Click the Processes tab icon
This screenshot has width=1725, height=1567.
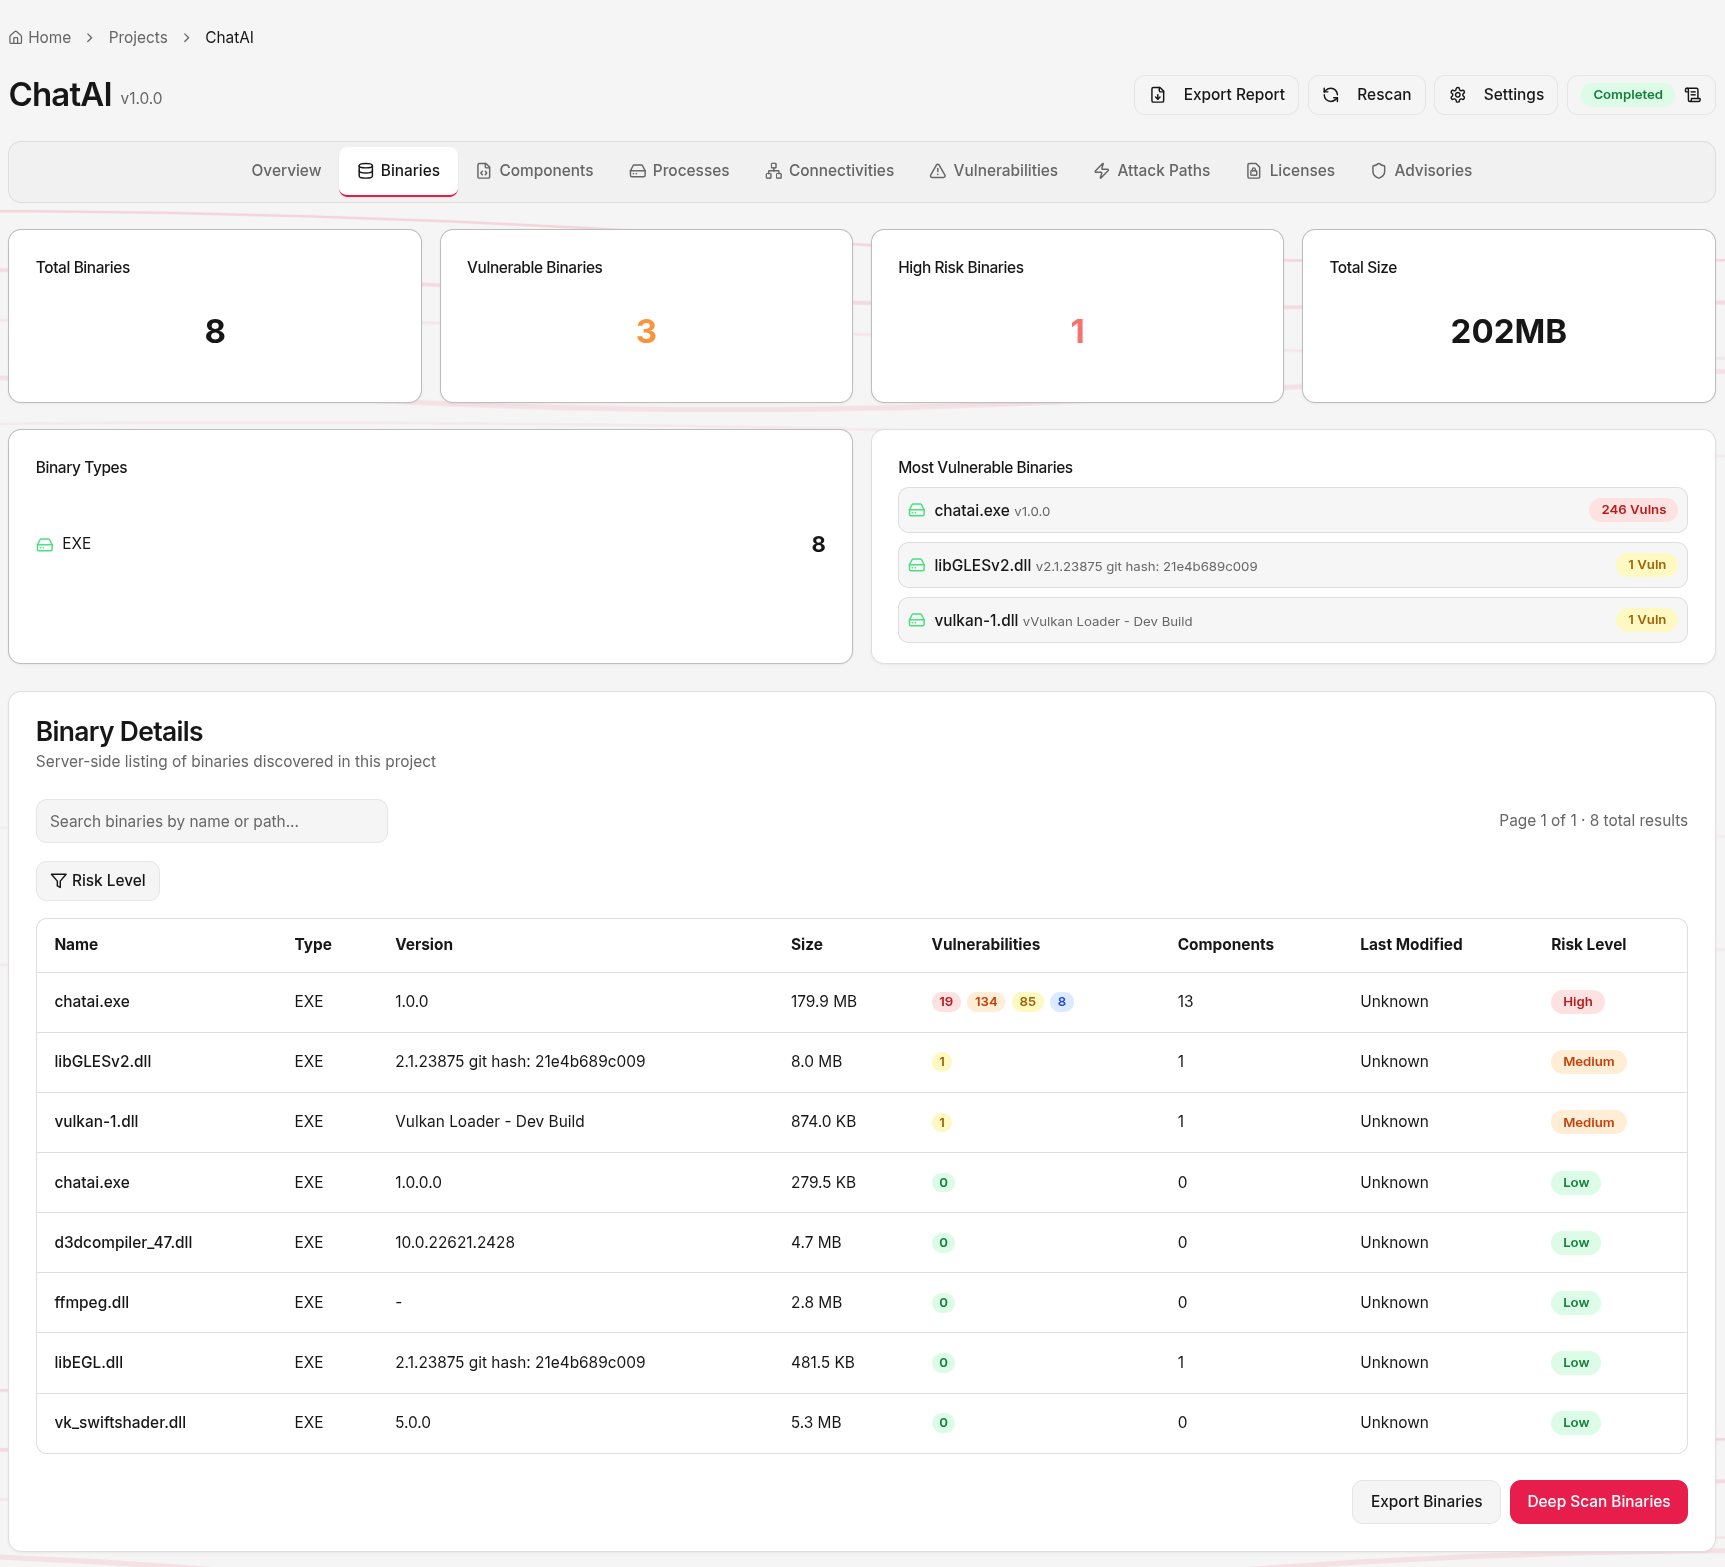[x=638, y=171]
